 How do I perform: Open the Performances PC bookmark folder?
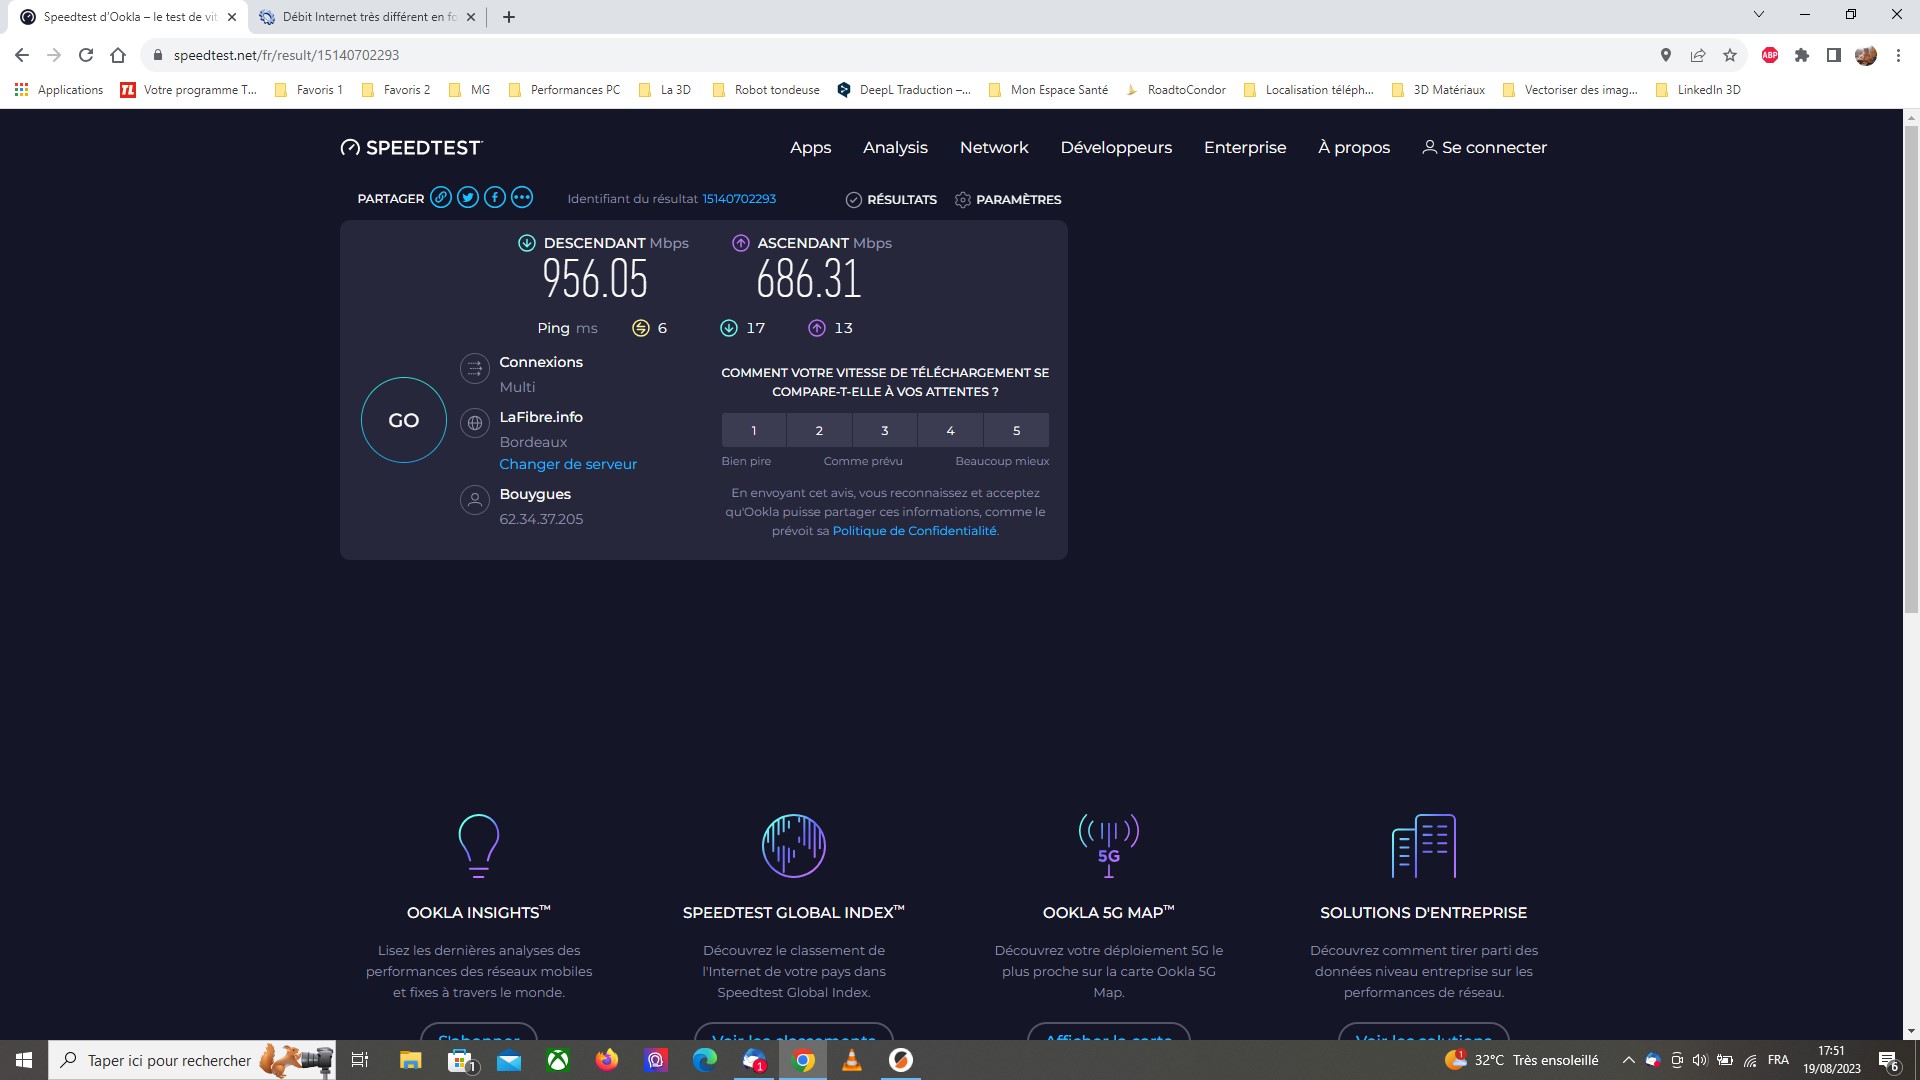click(564, 90)
